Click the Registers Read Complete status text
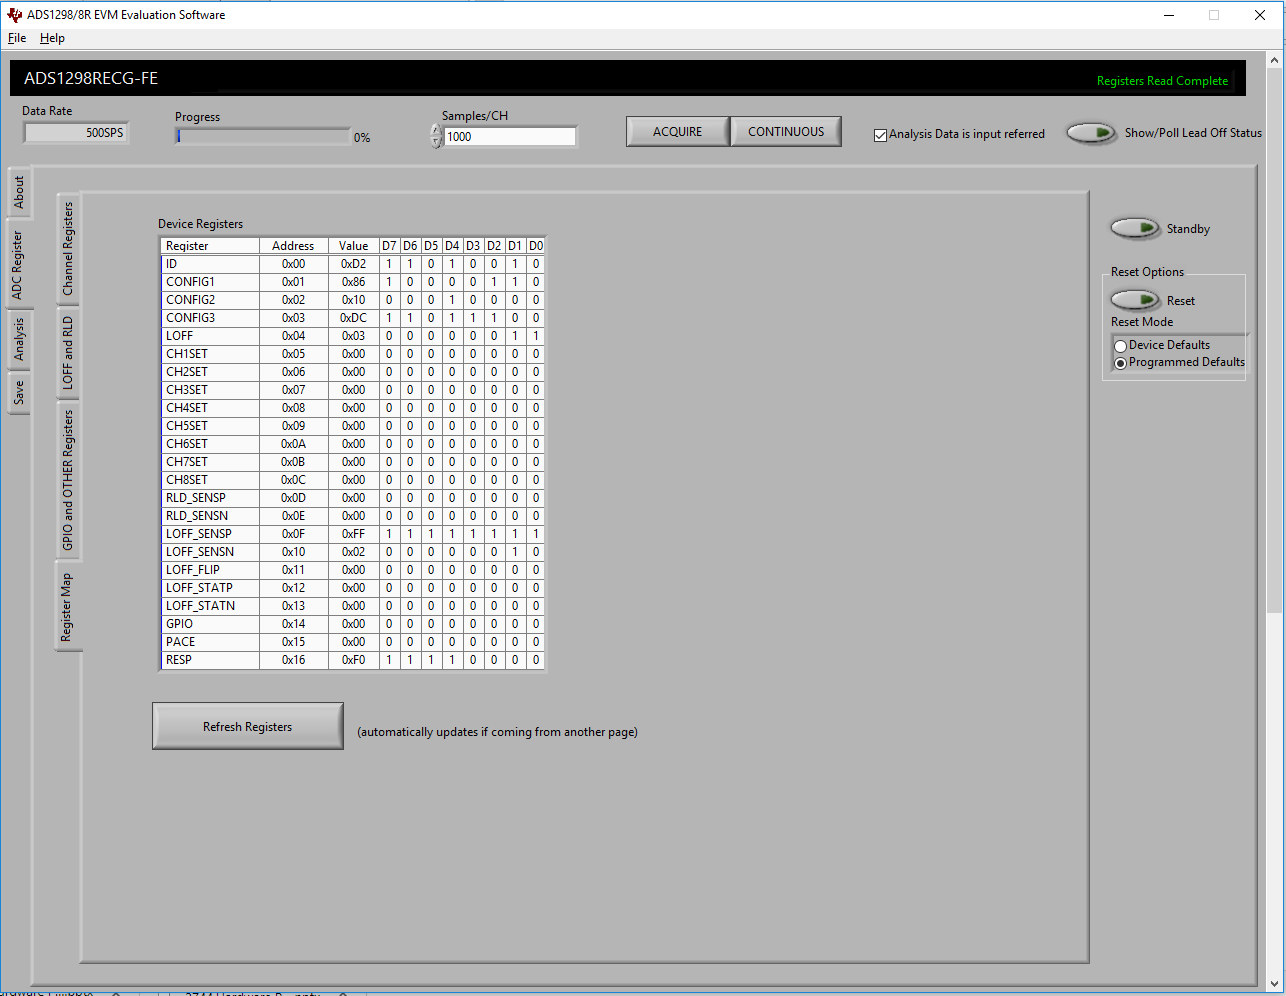Screen dimensions: 1286x996 tap(1162, 81)
